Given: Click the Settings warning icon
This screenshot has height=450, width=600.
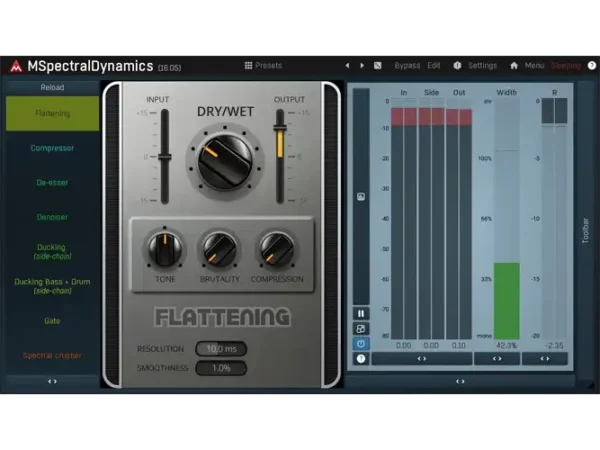Looking at the screenshot, I should coord(457,65).
